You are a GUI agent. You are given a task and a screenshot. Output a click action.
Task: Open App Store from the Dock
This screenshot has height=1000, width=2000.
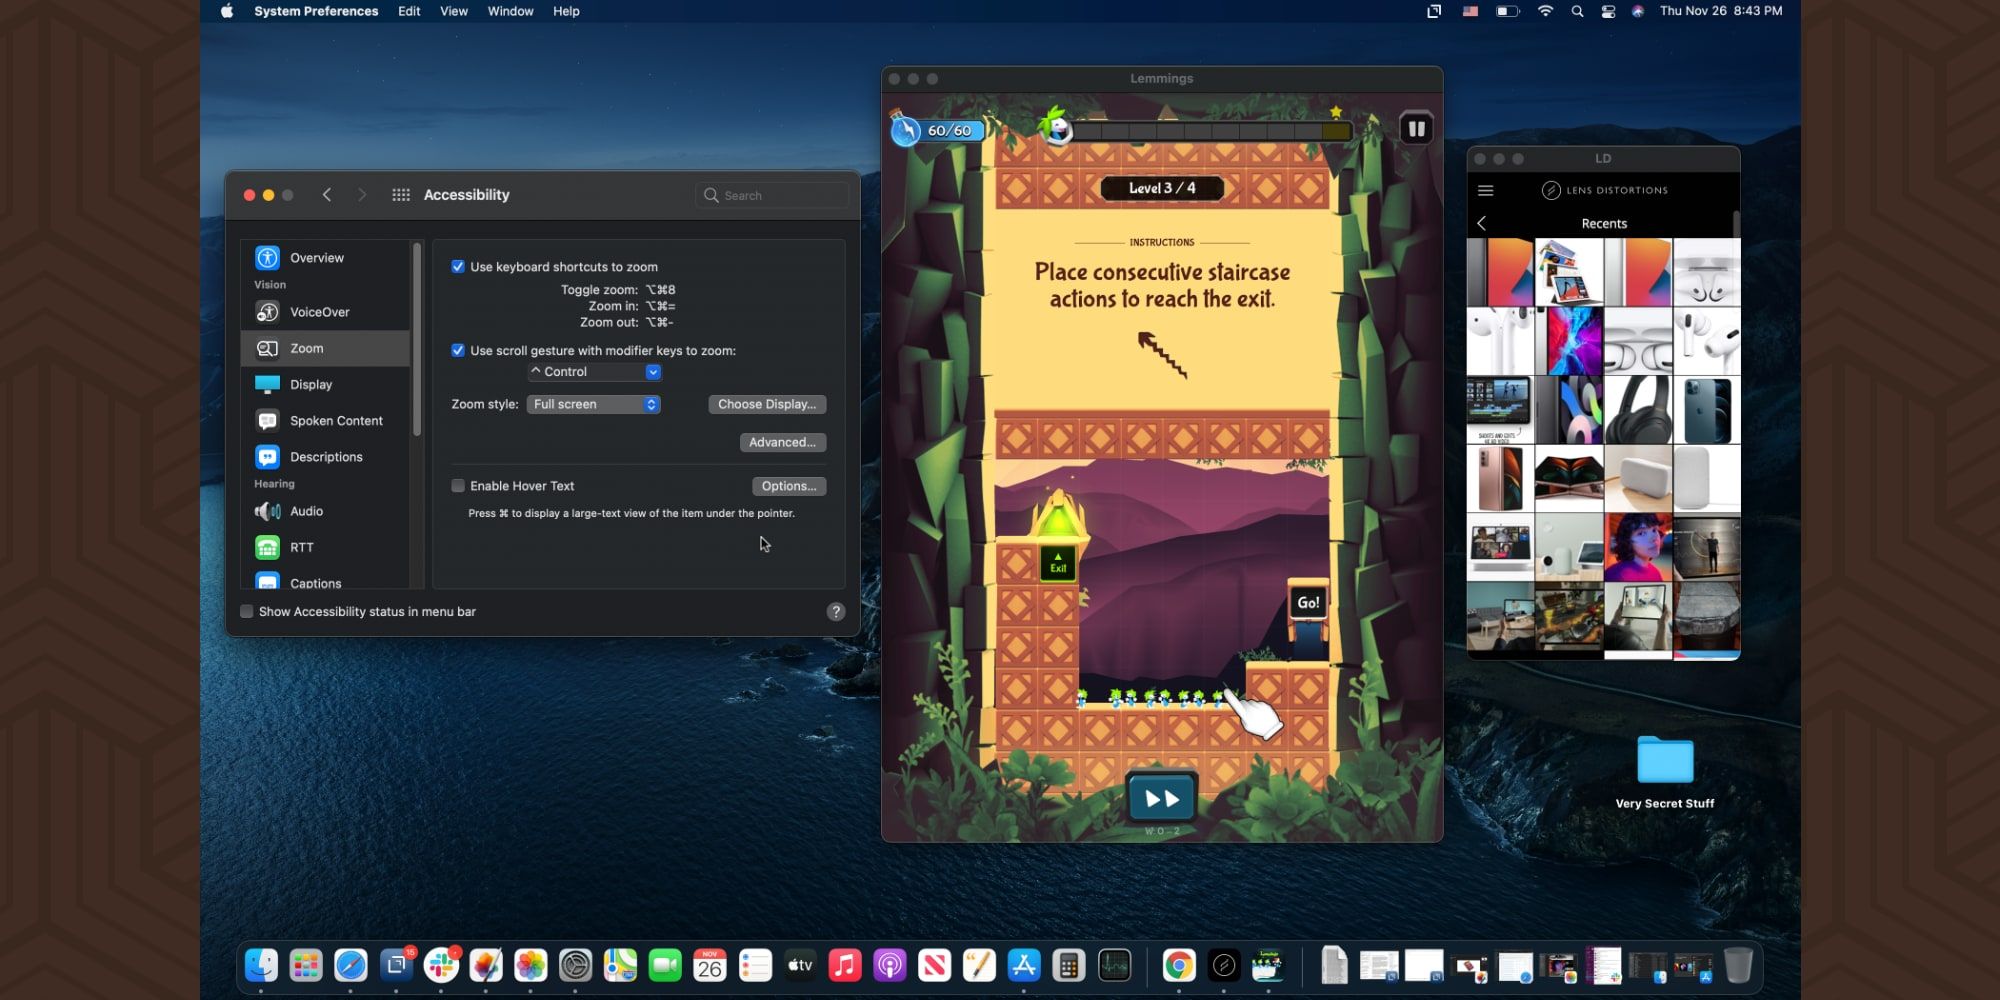[1024, 965]
